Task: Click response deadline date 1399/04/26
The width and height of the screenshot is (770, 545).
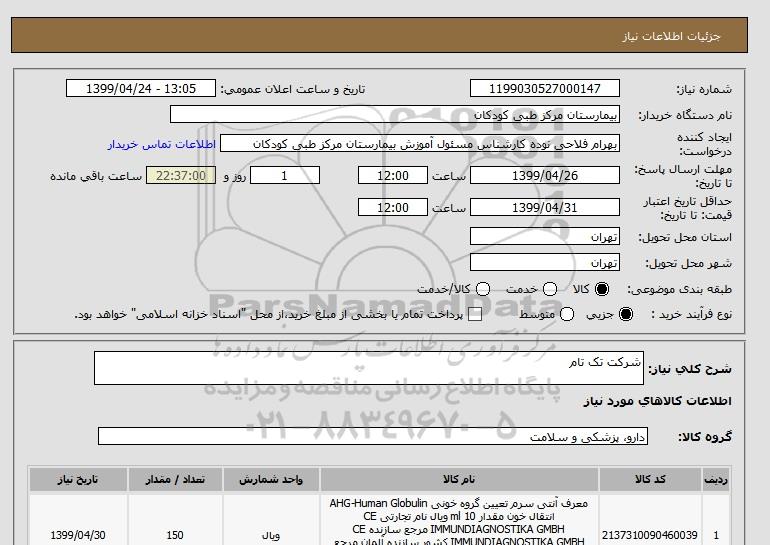Action: 545,175
